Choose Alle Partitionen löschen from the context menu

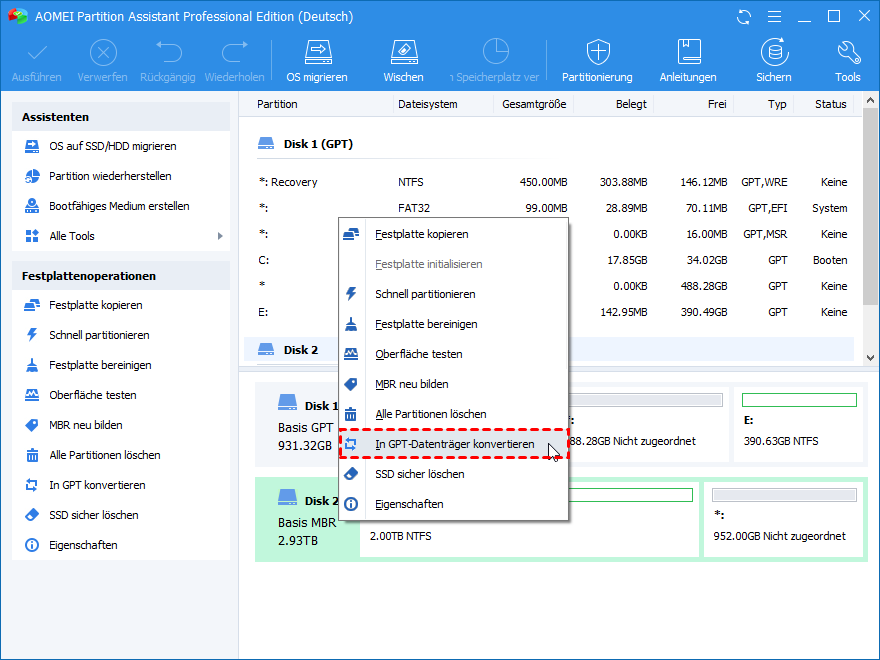pos(453,414)
